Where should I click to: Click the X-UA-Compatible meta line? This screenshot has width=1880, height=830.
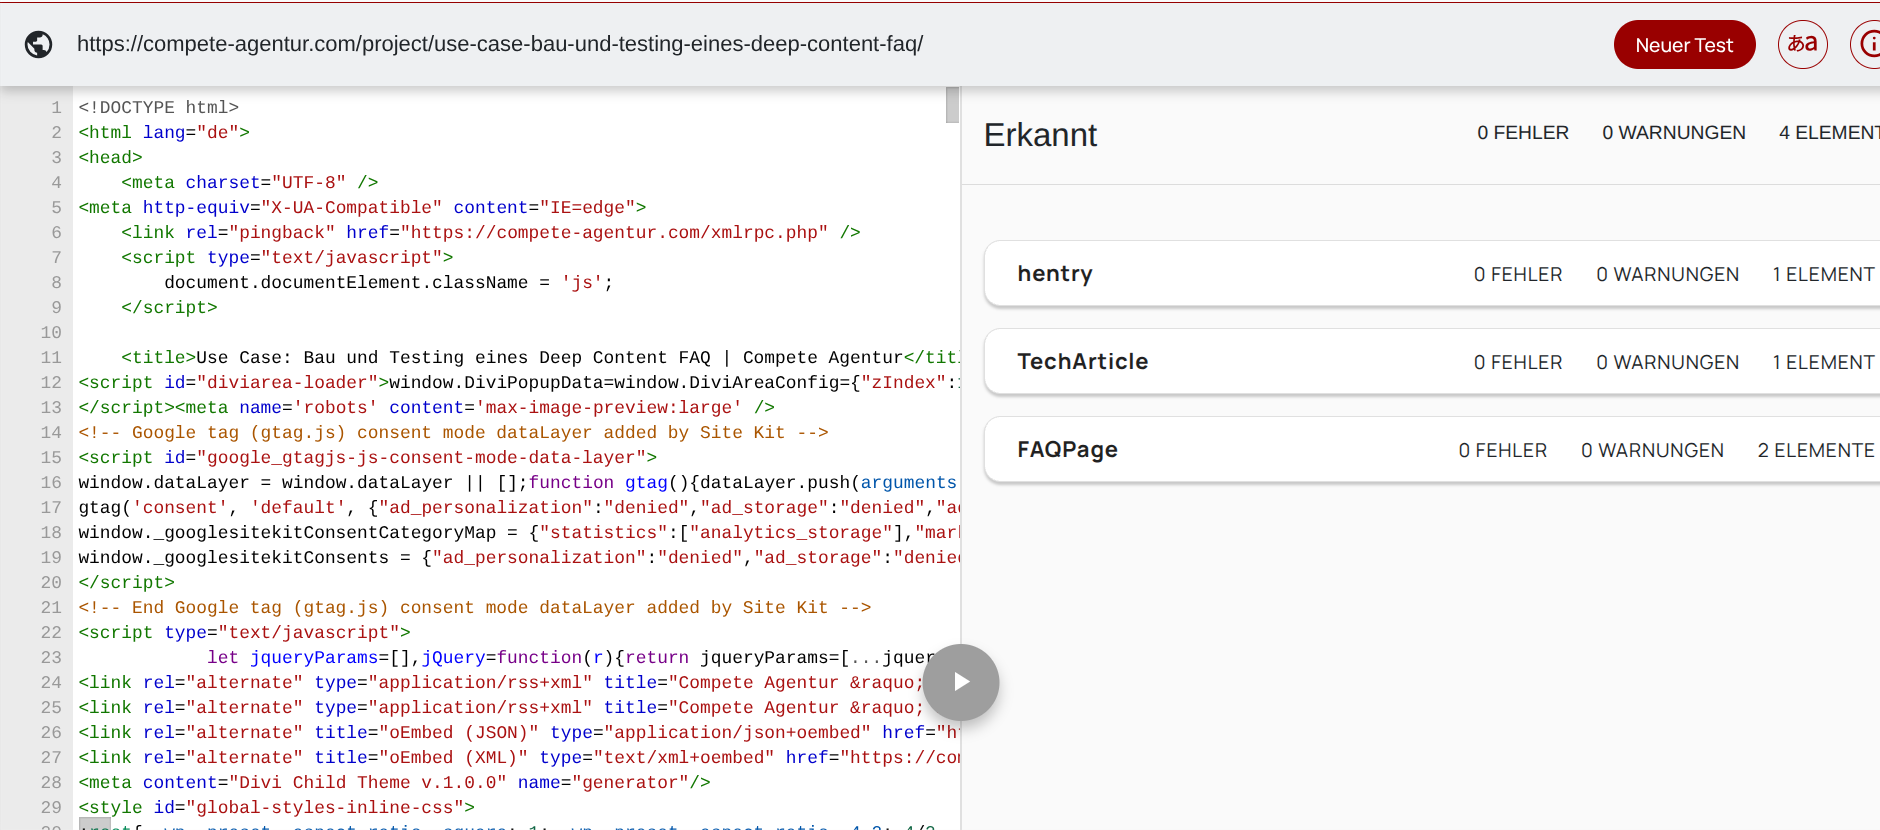pyautogui.click(x=363, y=207)
